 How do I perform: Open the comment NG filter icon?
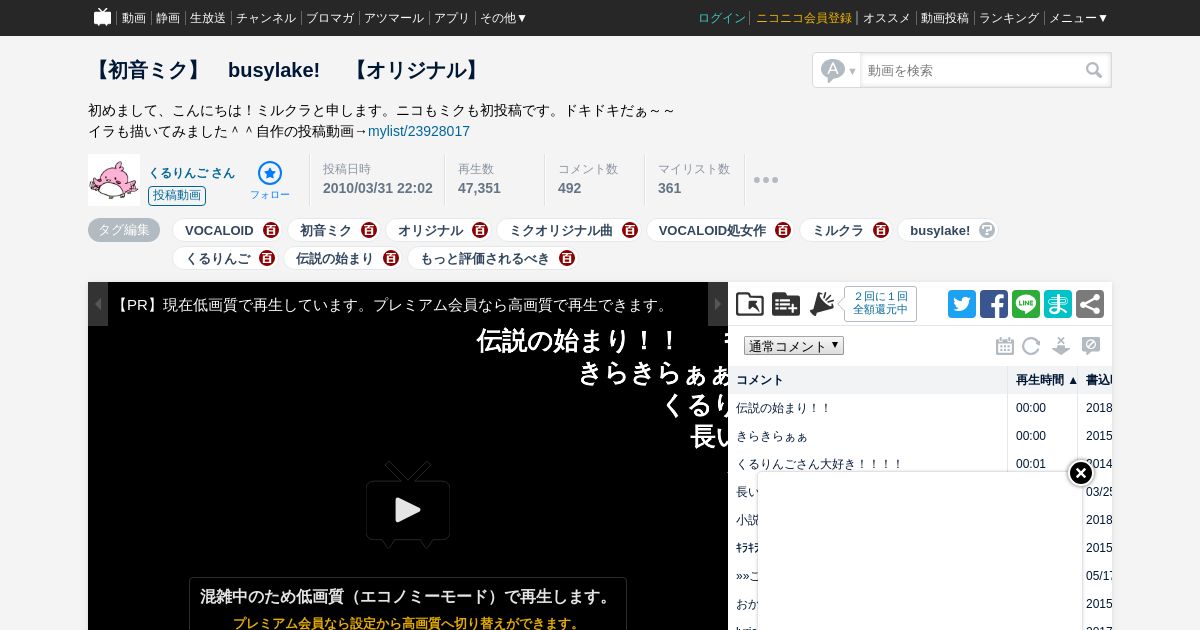pyautogui.click(x=1091, y=346)
